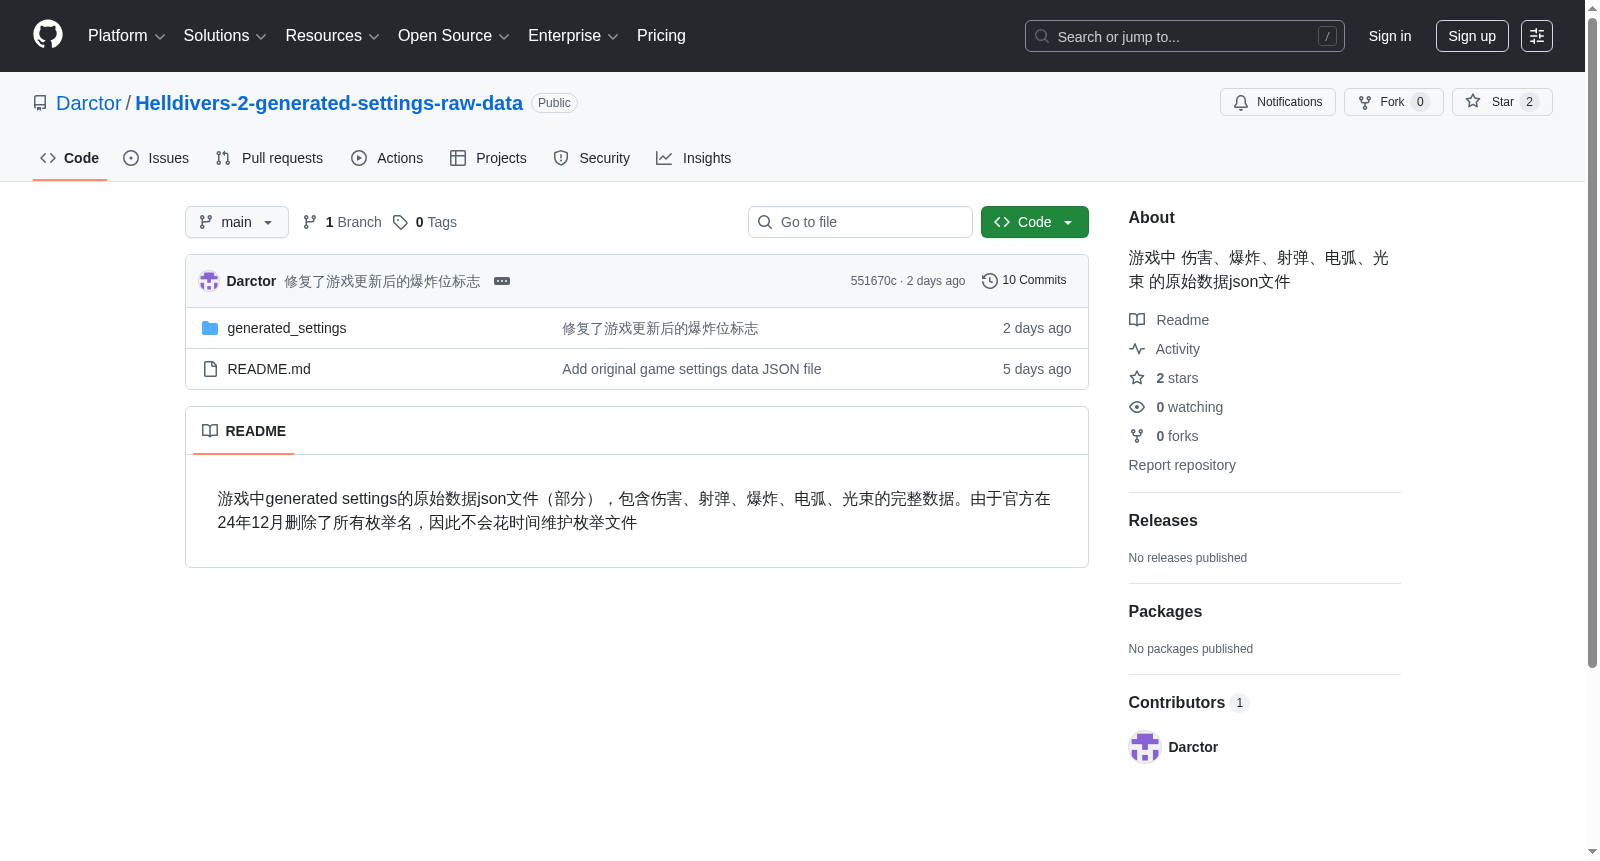The image size is (1600, 861).
Task: Click the eye icon beside 0 watching
Action: click(x=1137, y=407)
